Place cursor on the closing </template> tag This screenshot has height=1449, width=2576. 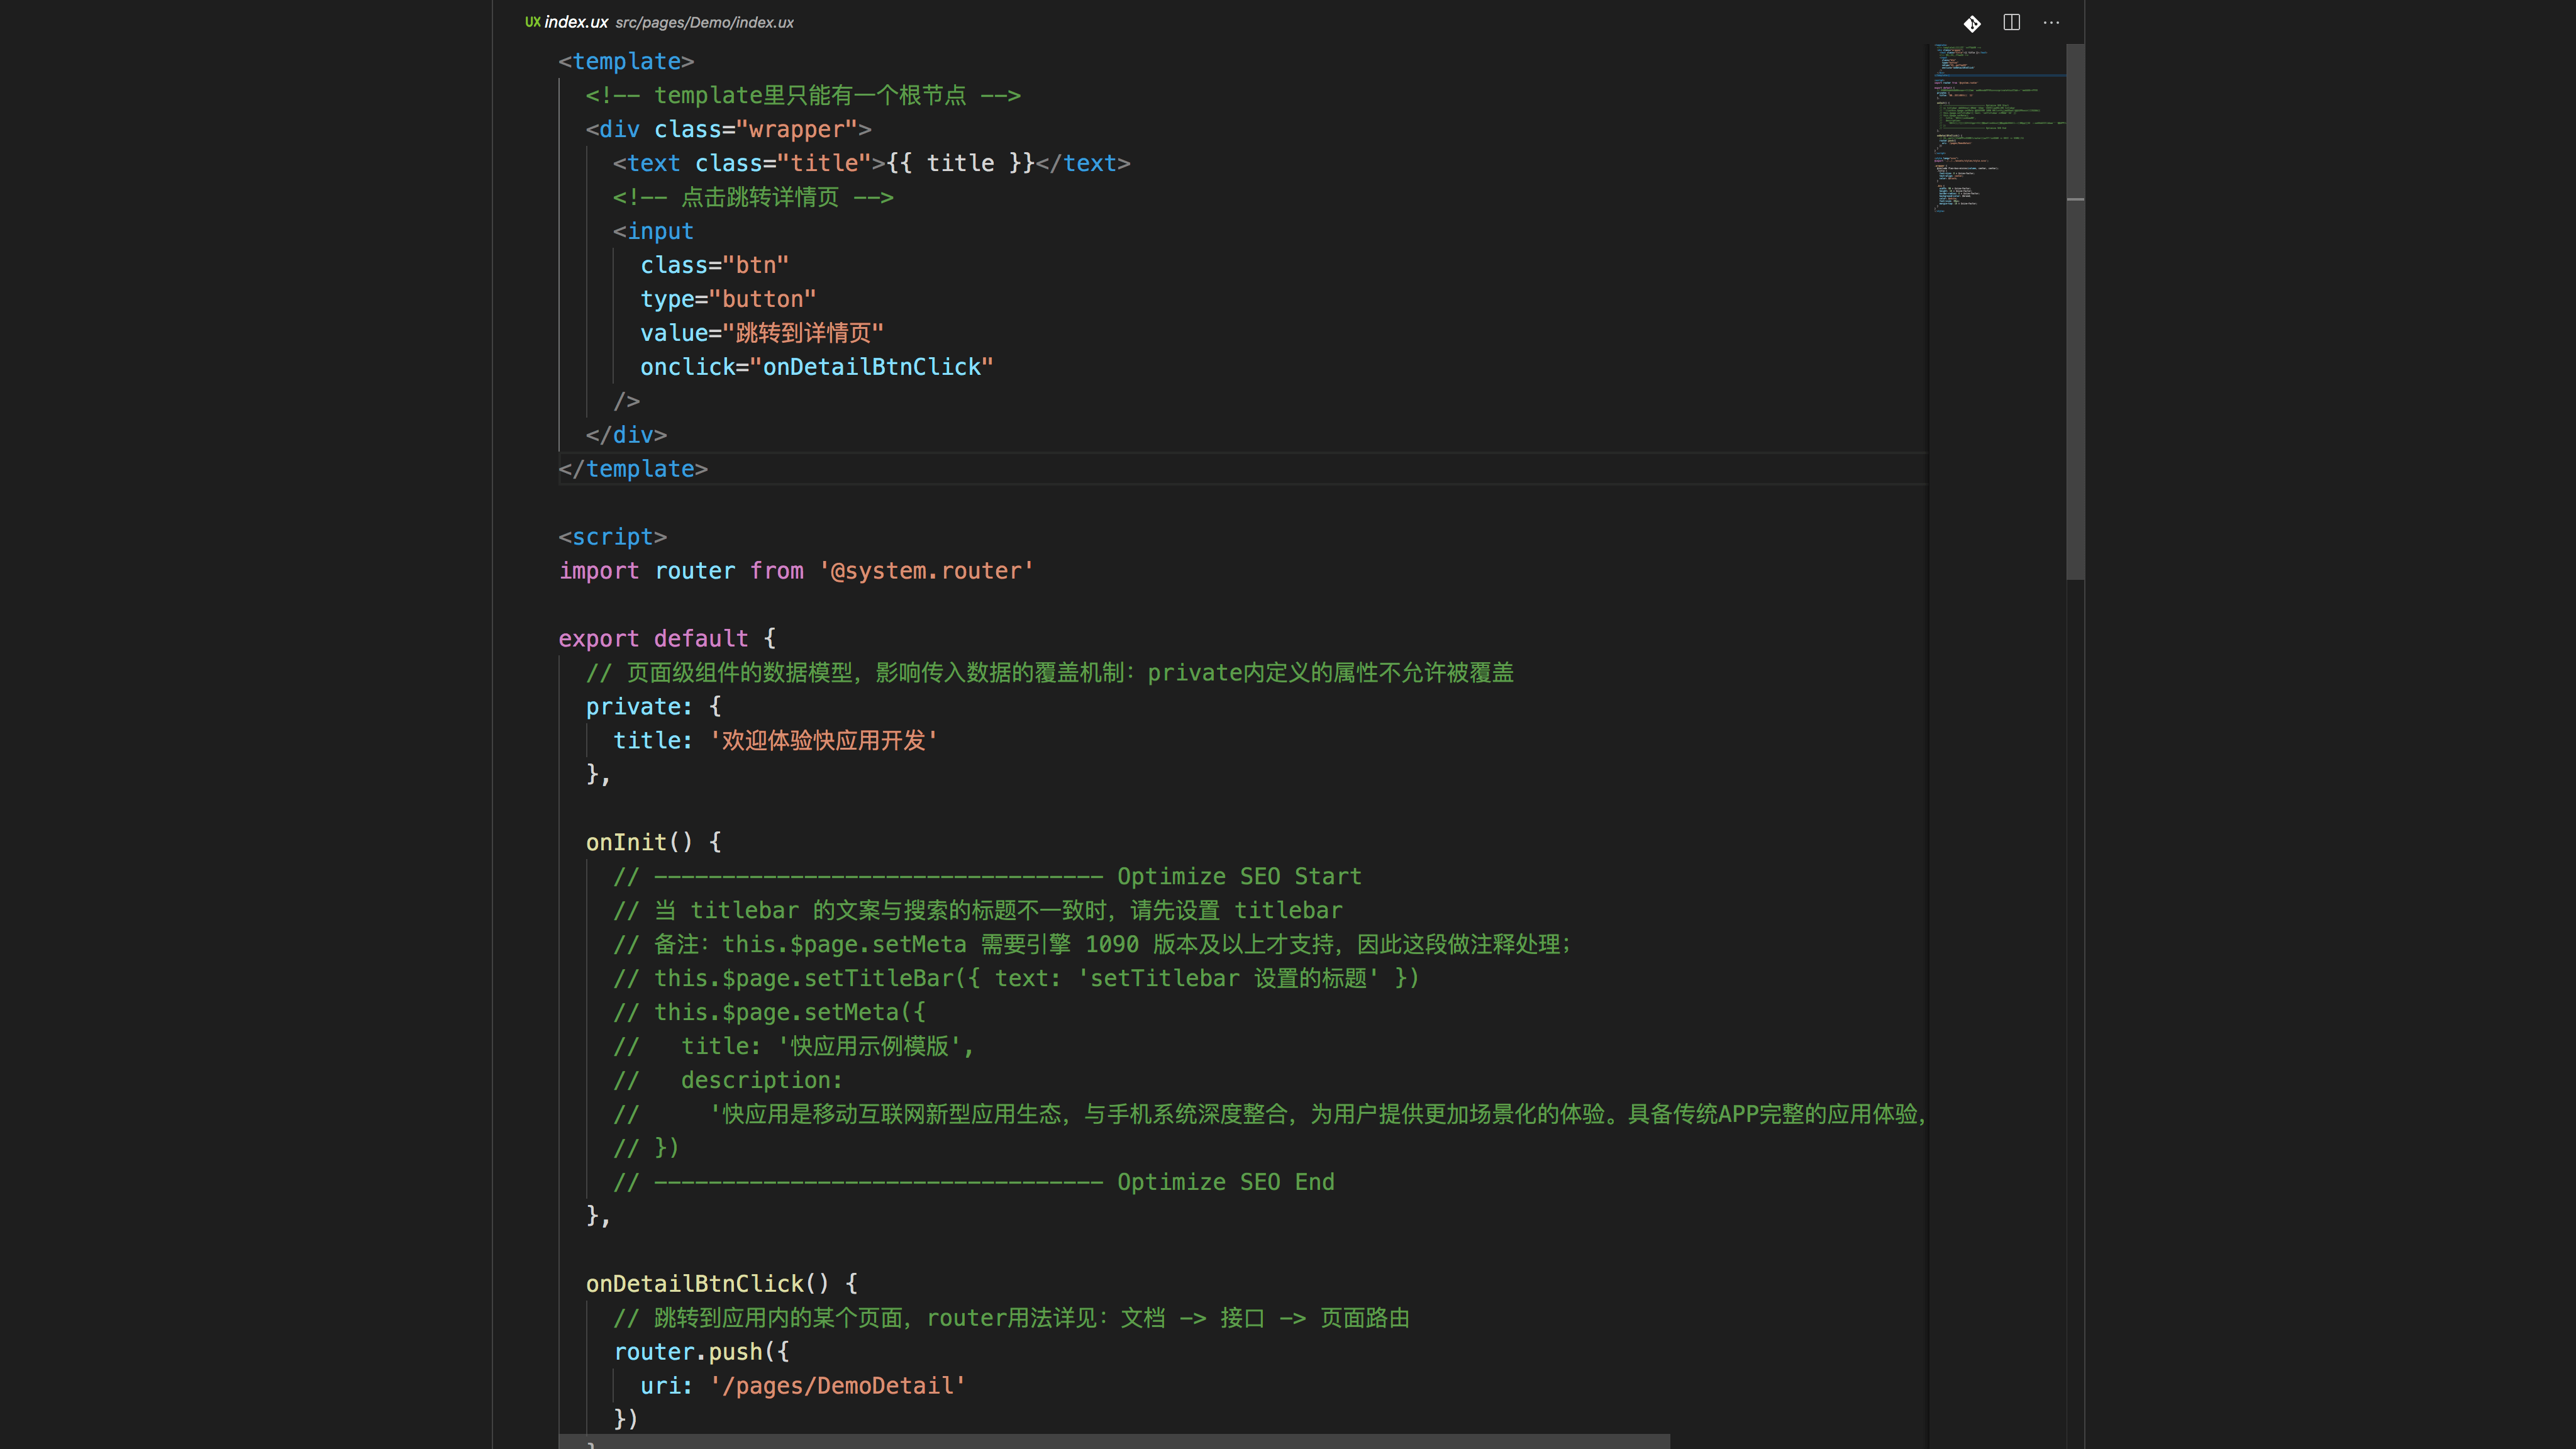click(x=633, y=469)
